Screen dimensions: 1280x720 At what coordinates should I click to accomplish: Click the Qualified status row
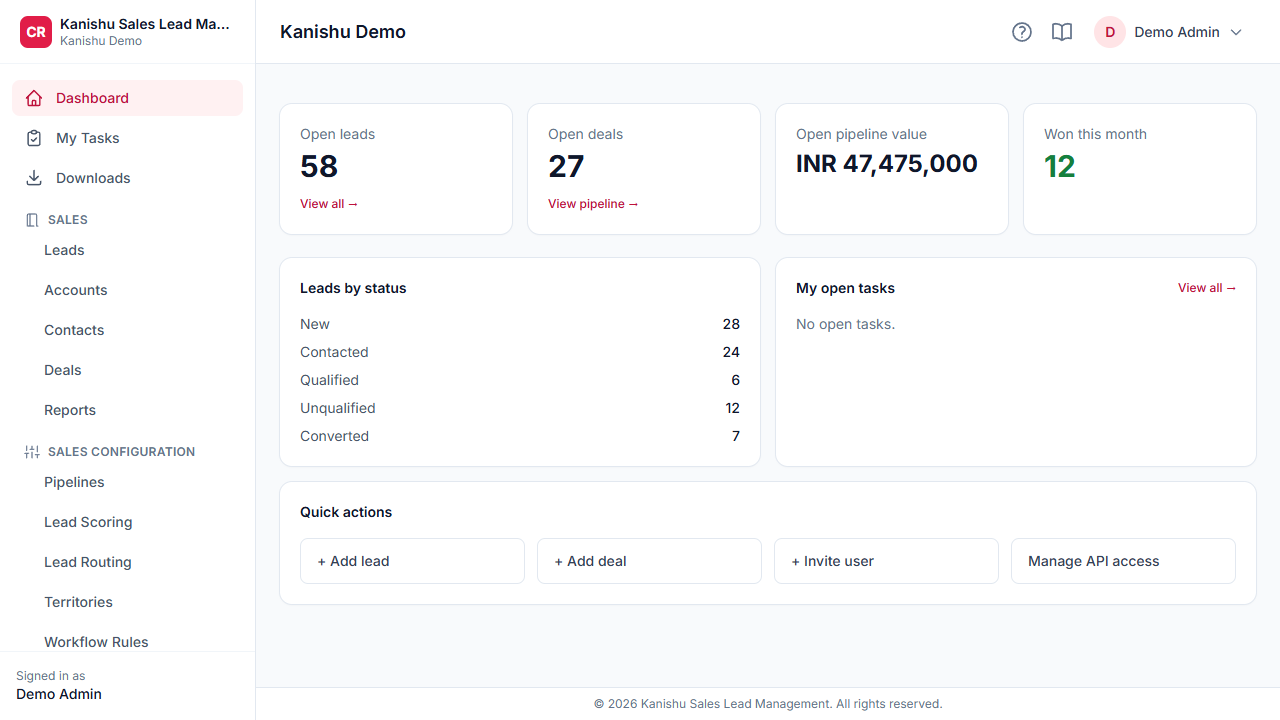coord(520,380)
